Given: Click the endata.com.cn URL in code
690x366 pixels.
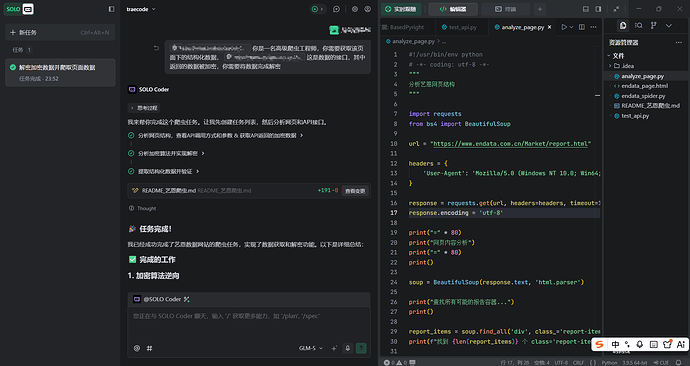Looking at the screenshot, I should click(x=510, y=144).
